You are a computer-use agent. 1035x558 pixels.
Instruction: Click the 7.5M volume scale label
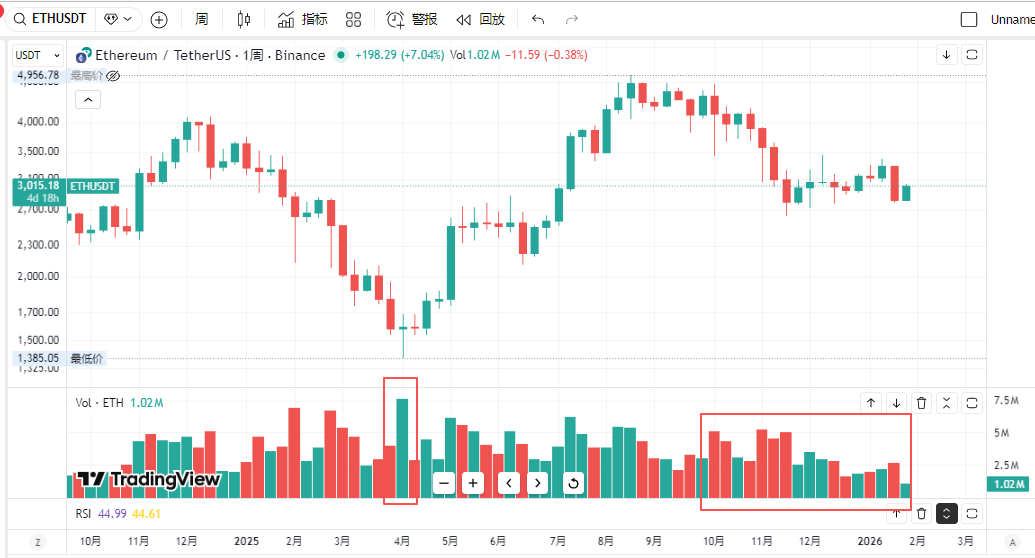(1006, 401)
